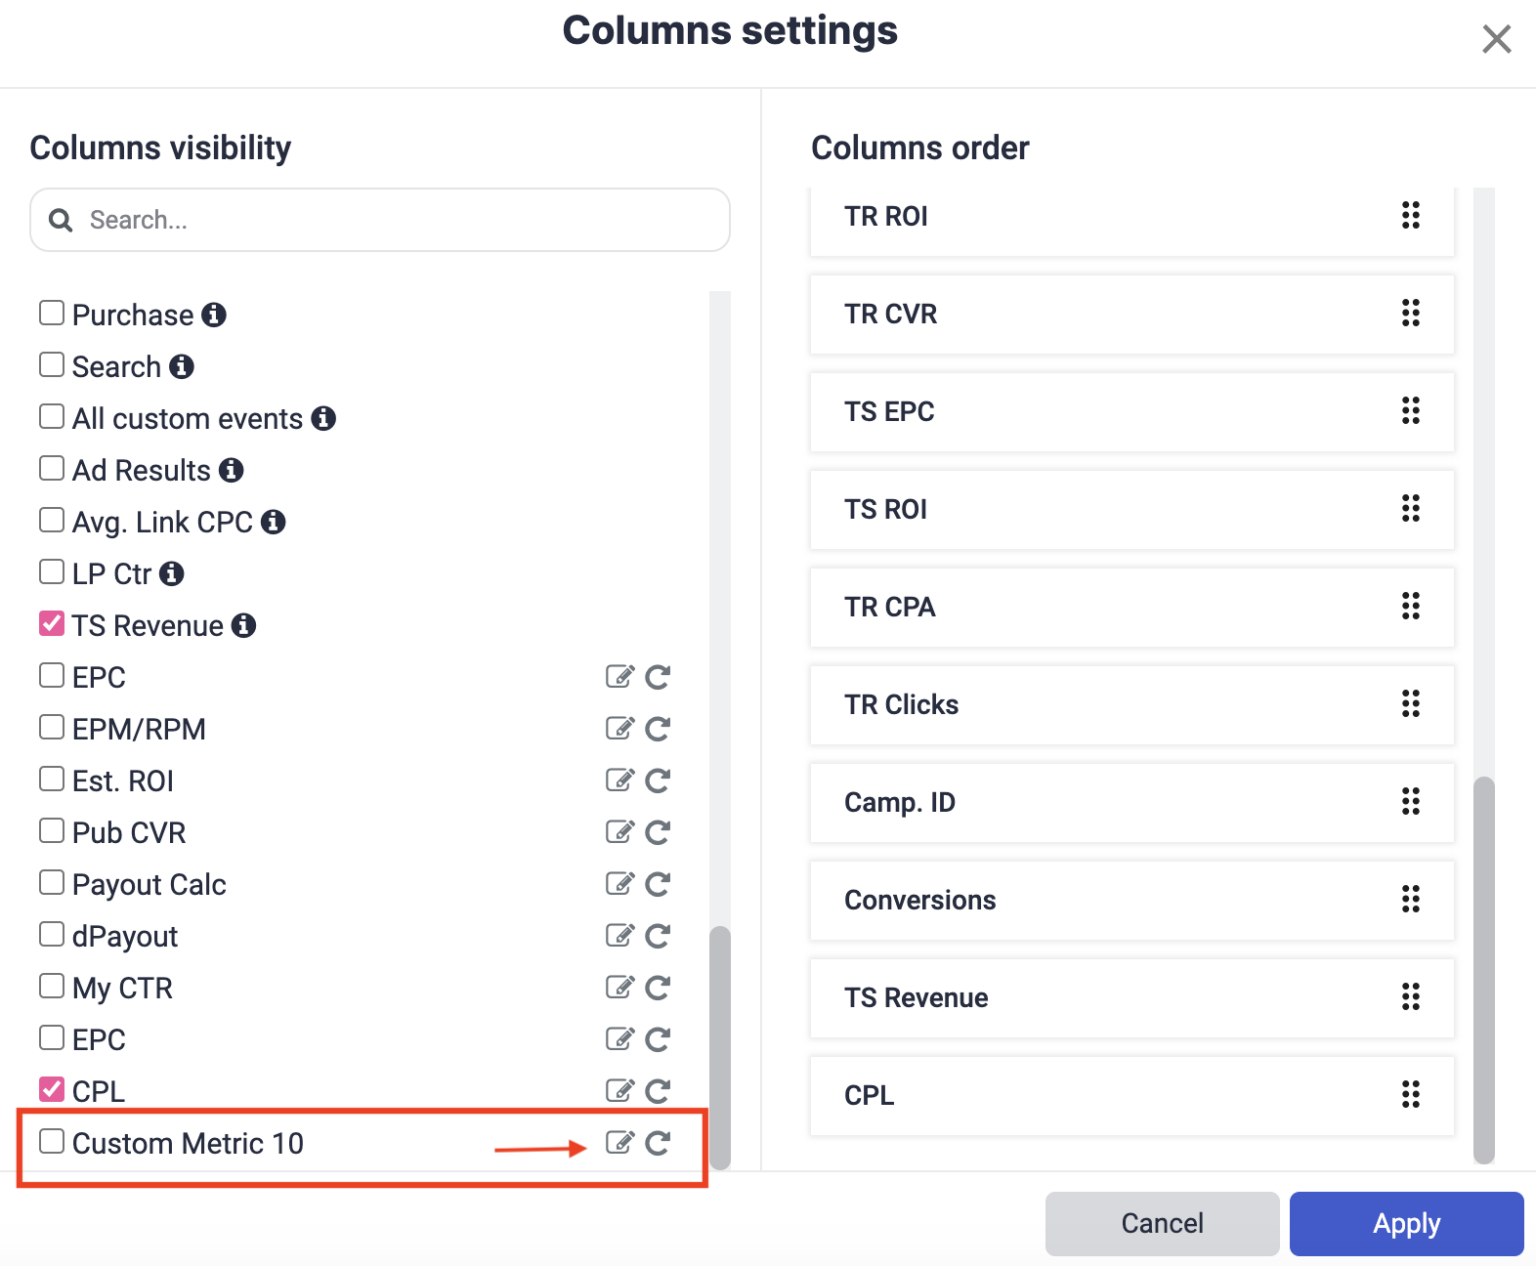The height and width of the screenshot is (1266, 1536).
Task: Check the All custom events column
Action: point(51,415)
